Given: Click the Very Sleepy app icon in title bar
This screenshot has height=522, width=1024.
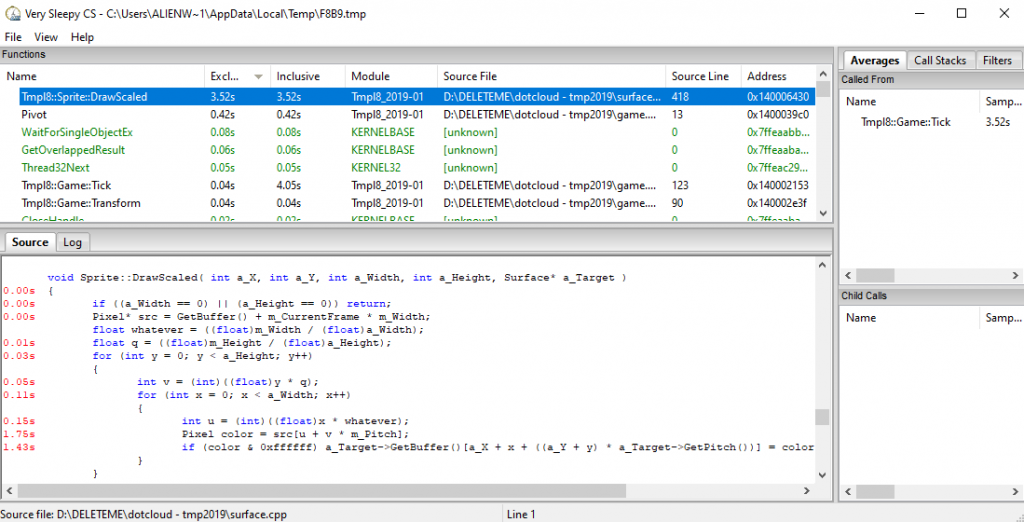Looking at the screenshot, I should (12, 13).
